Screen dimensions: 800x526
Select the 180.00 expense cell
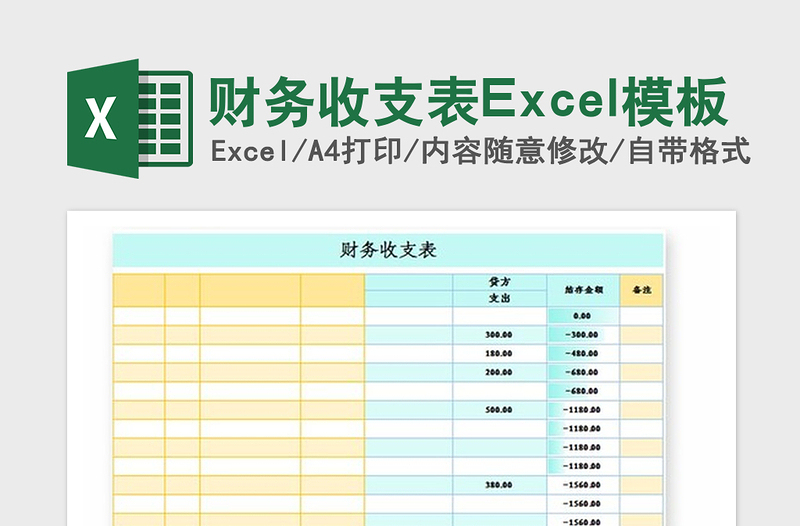(499, 354)
